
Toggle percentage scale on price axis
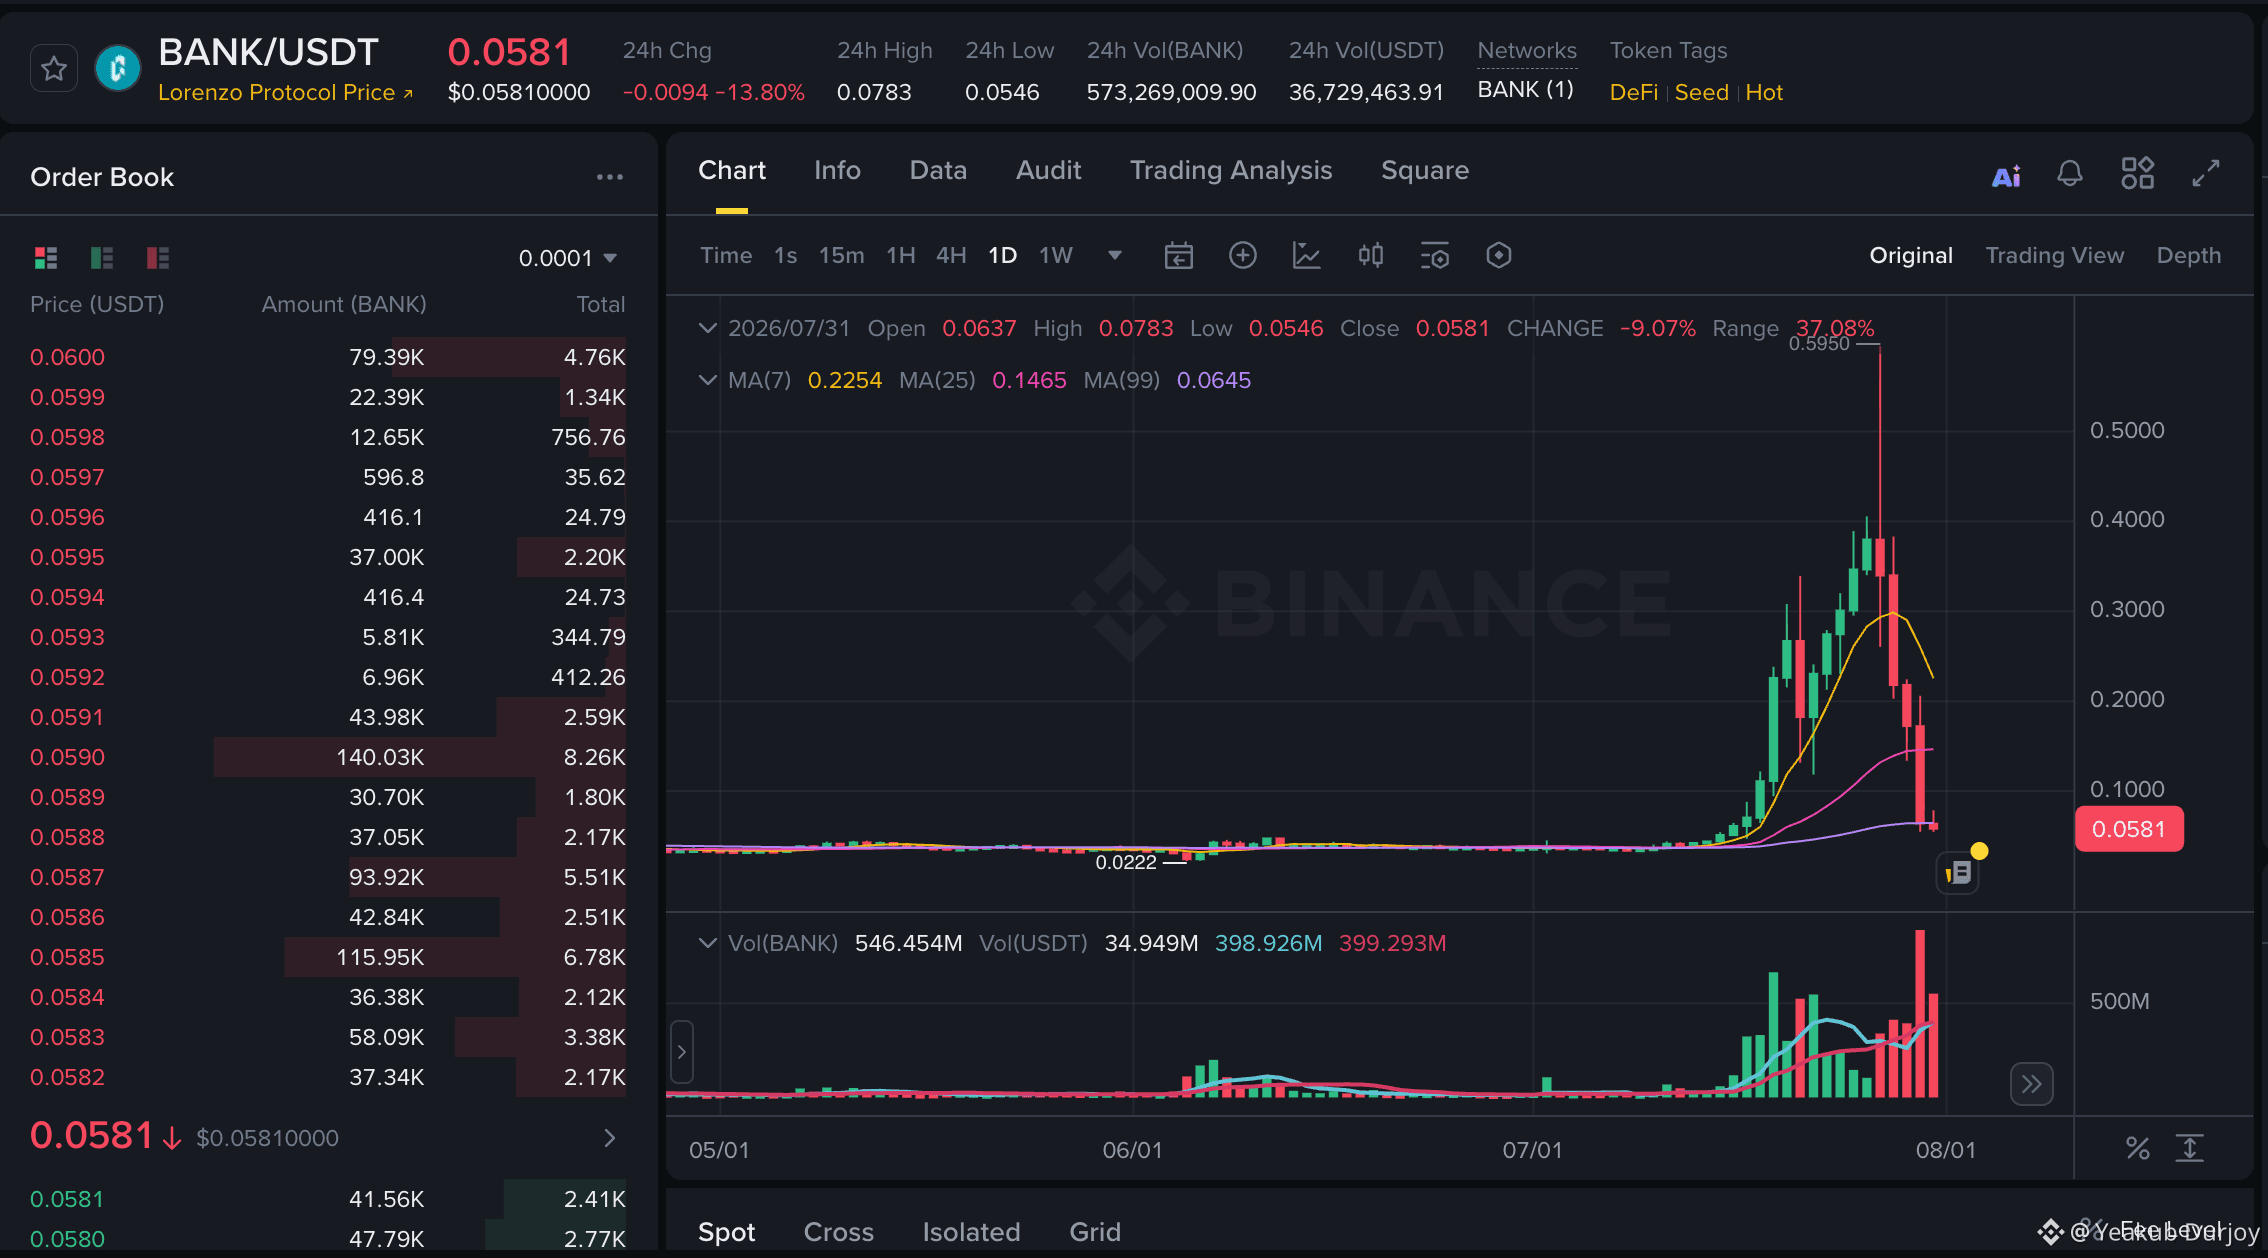coord(2138,1148)
